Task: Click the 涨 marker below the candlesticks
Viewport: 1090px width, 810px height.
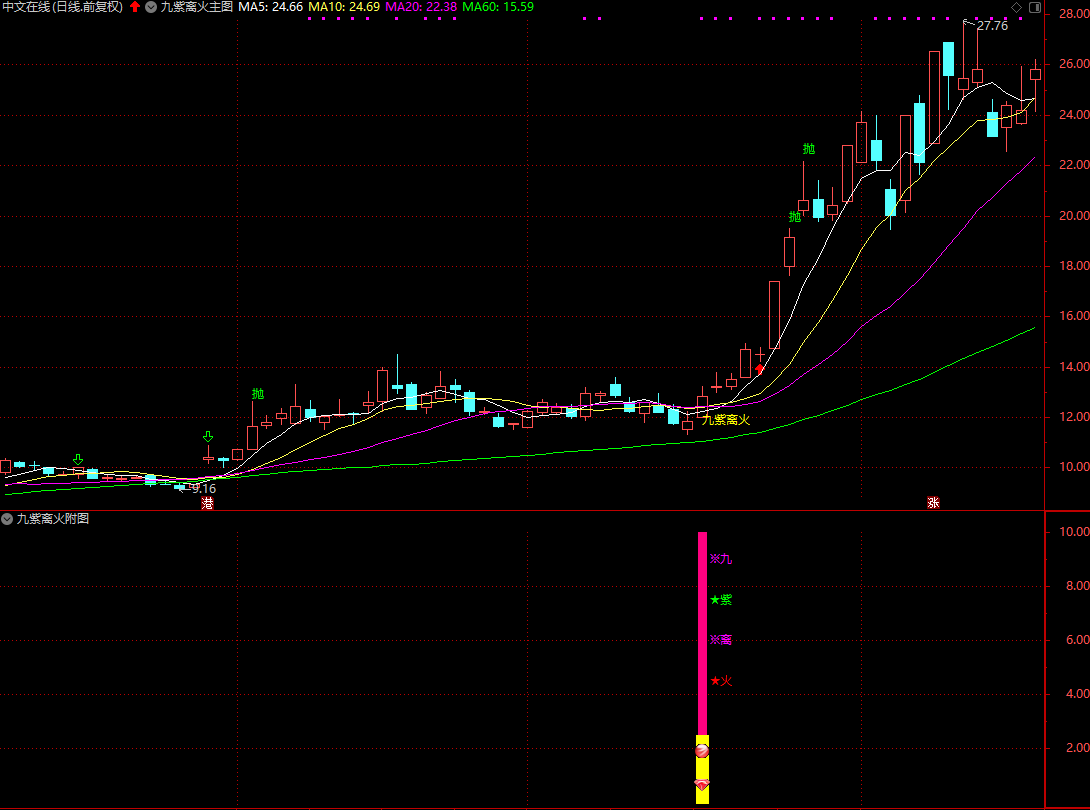Action: pyautogui.click(x=933, y=503)
